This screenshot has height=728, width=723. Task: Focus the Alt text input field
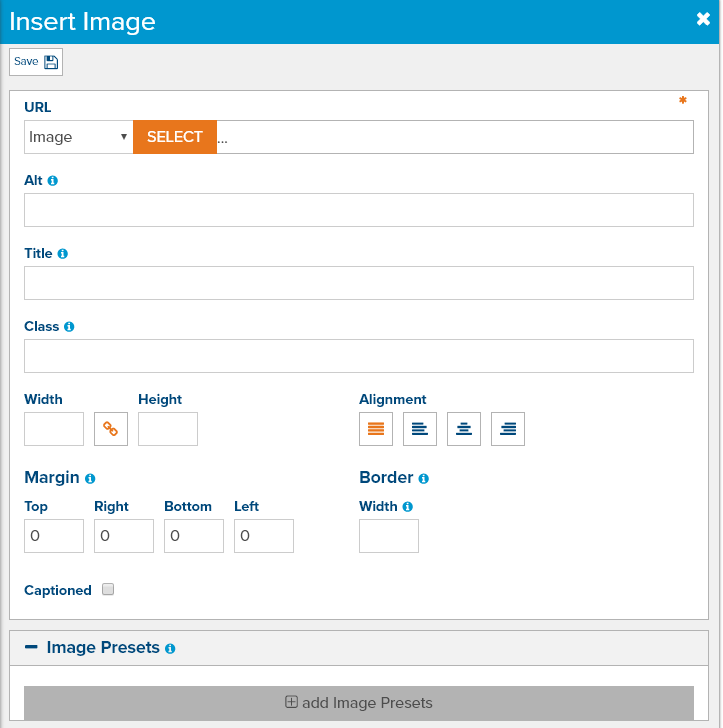click(x=358, y=210)
